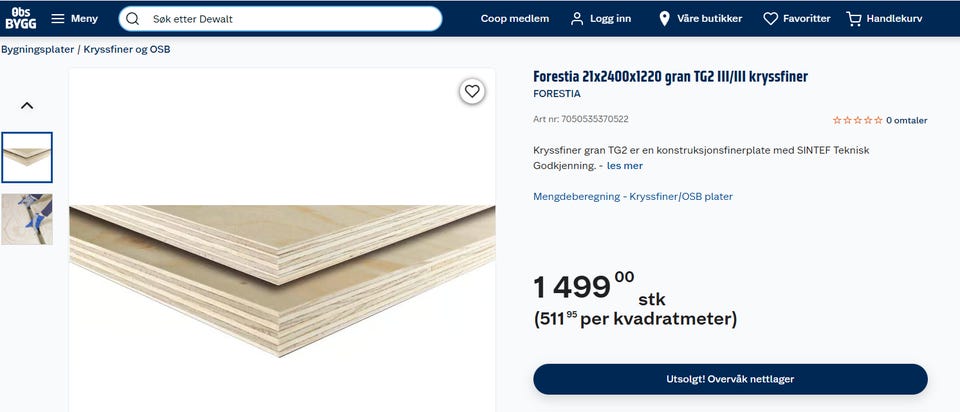This screenshot has width=960, height=412.
Task: Click the Obs BYGG logo
Action: click(x=20, y=18)
